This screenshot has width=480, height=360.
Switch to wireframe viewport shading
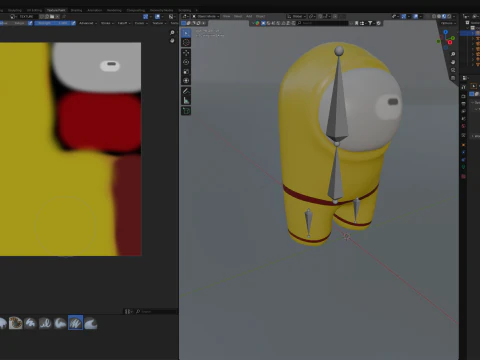tap(434, 16)
